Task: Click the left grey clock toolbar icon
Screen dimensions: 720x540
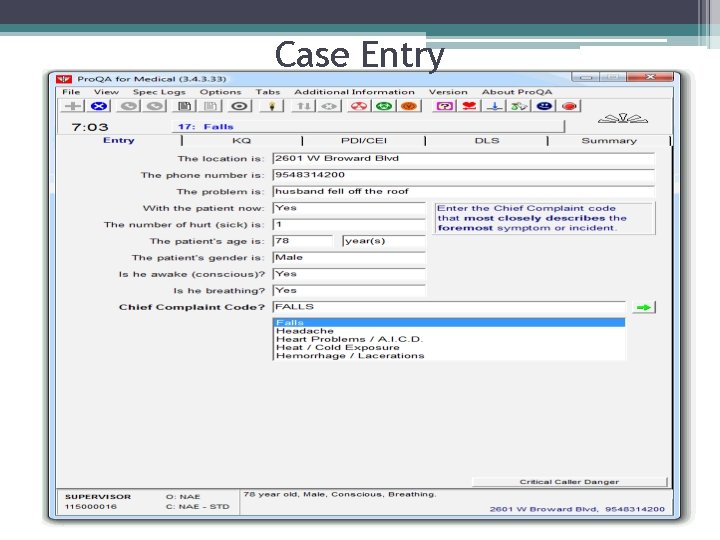Action: pos(129,107)
